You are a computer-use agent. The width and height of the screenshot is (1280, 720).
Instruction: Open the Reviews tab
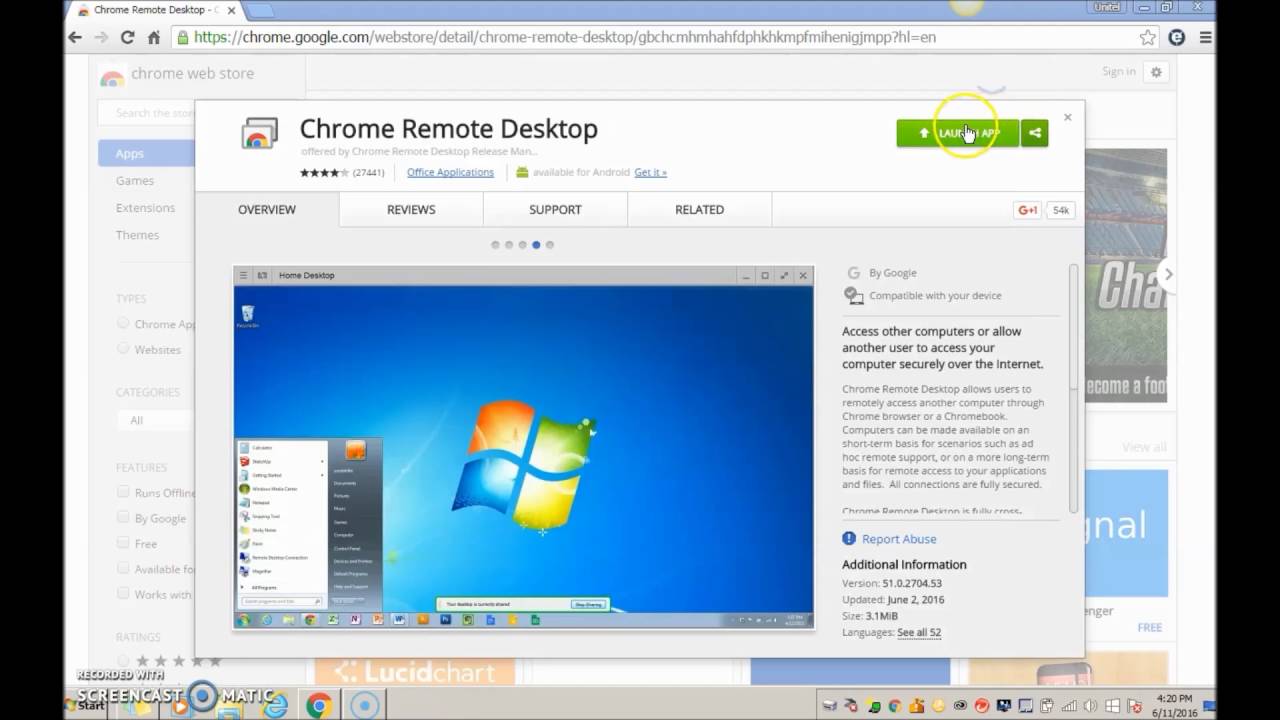(411, 210)
